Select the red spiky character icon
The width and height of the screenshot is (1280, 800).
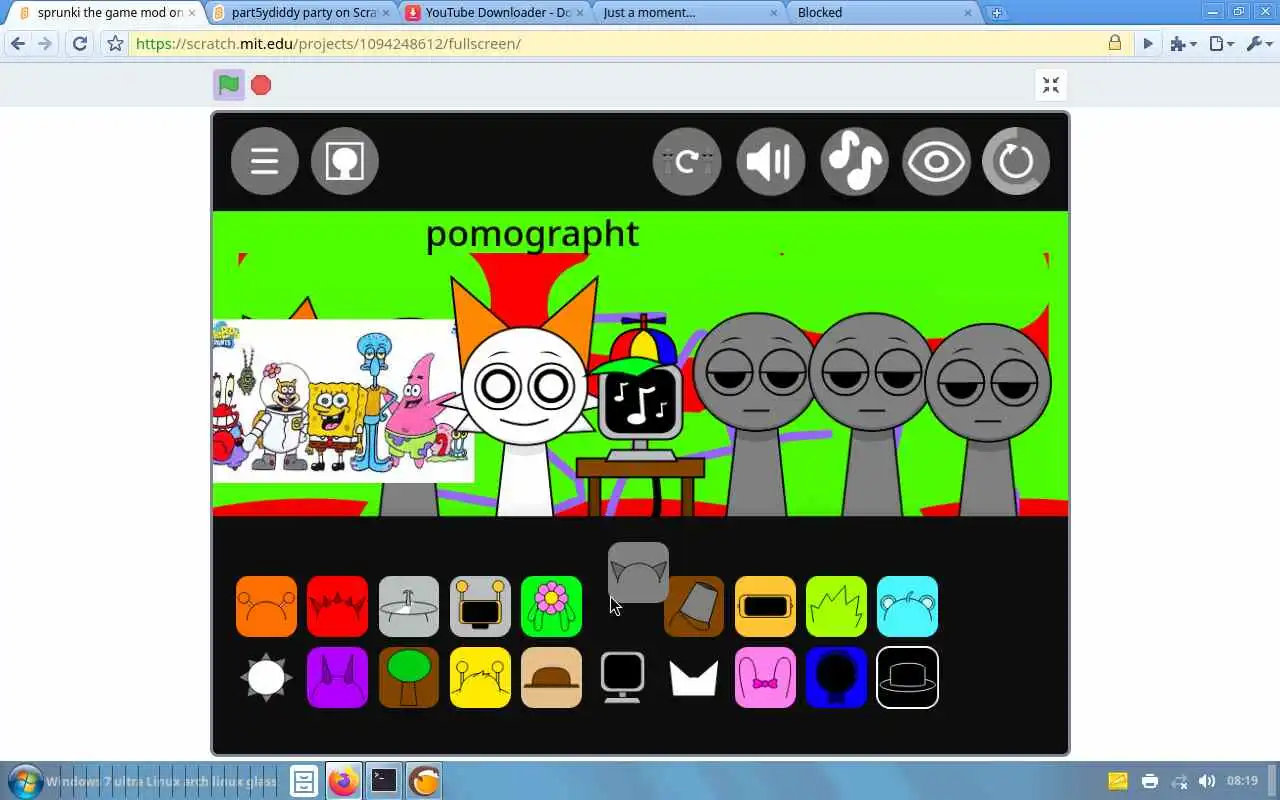337,606
